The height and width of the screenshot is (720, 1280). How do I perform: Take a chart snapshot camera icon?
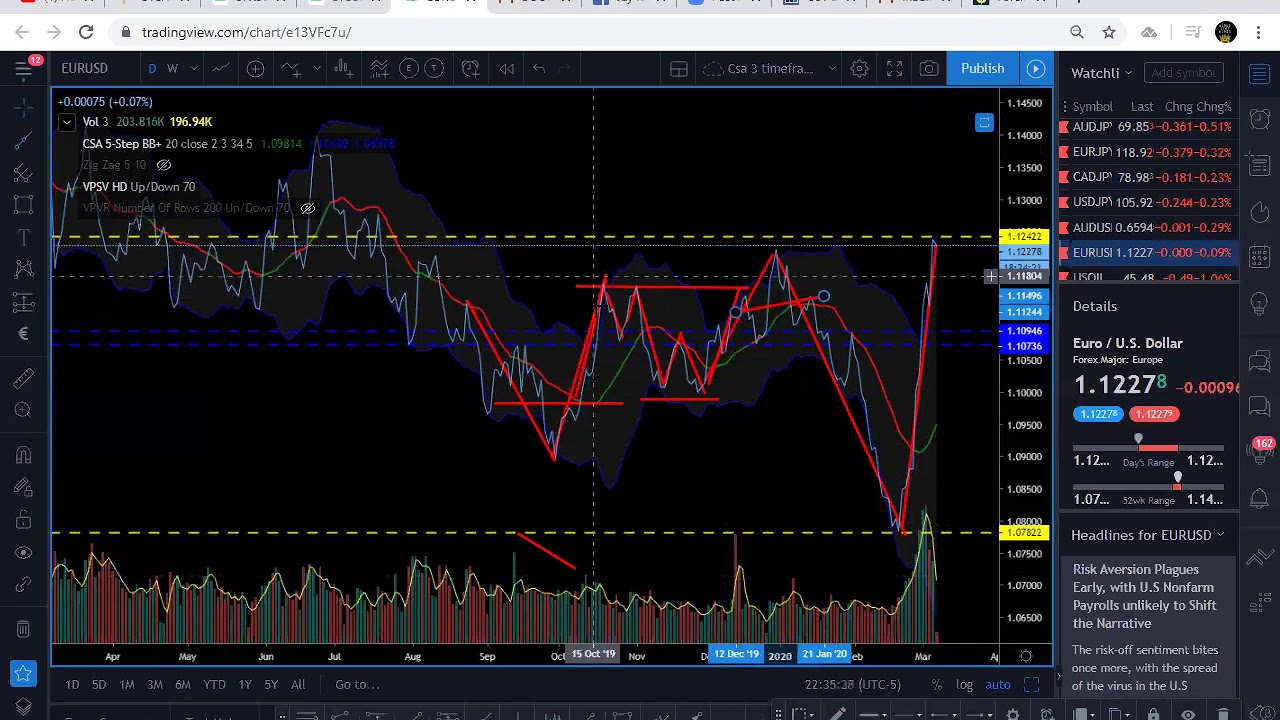pyautogui.click(x=929, y=68)
